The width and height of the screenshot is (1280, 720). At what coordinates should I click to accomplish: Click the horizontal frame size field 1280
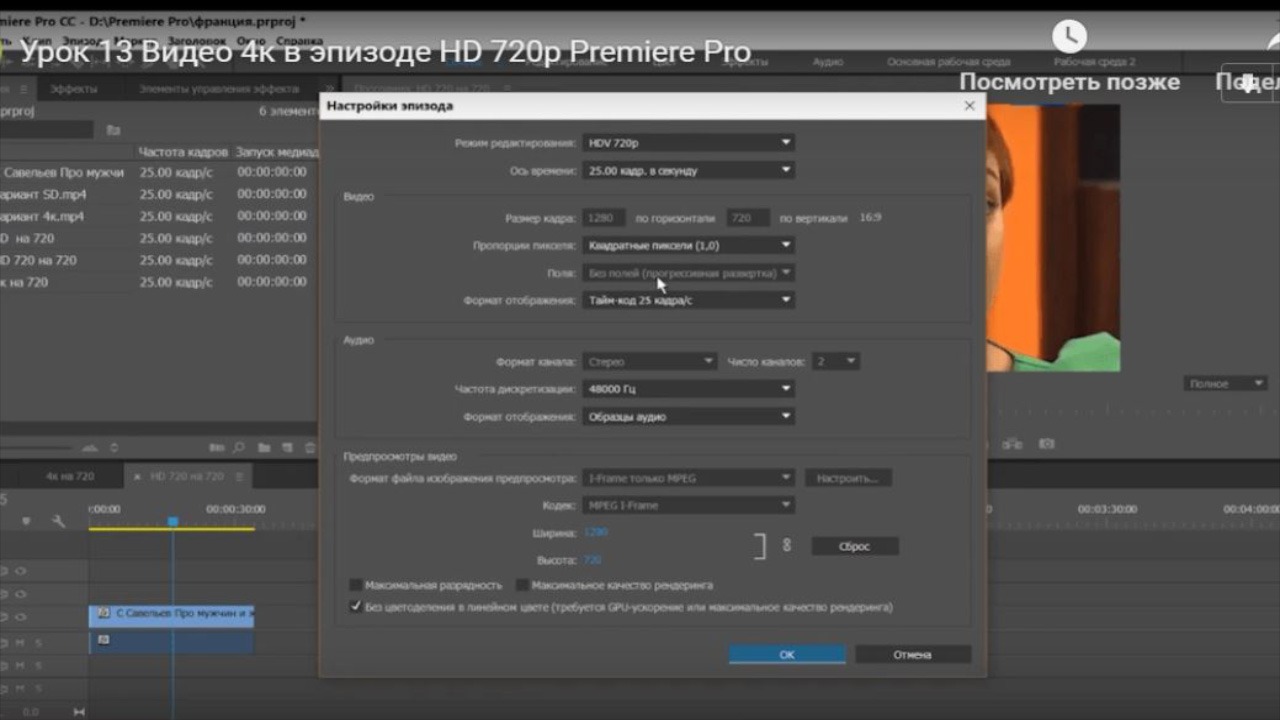coord(604,217)
